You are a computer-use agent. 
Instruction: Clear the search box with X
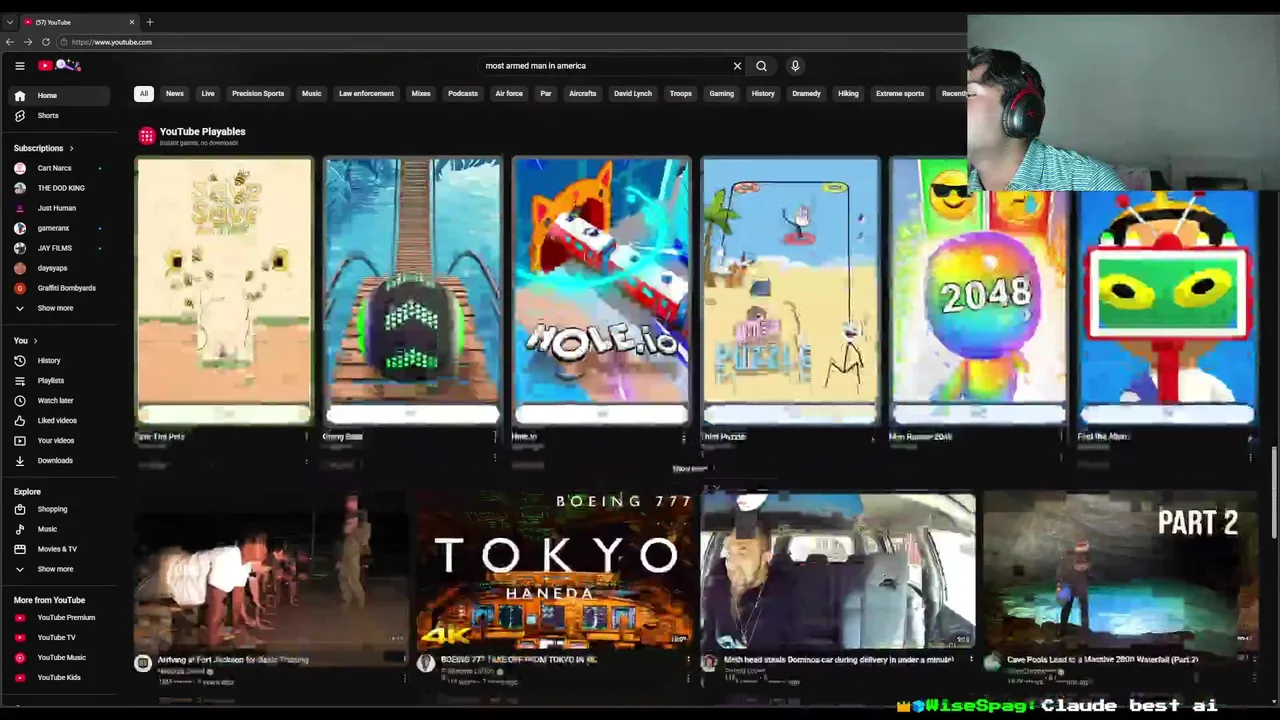tap(737, 66)
